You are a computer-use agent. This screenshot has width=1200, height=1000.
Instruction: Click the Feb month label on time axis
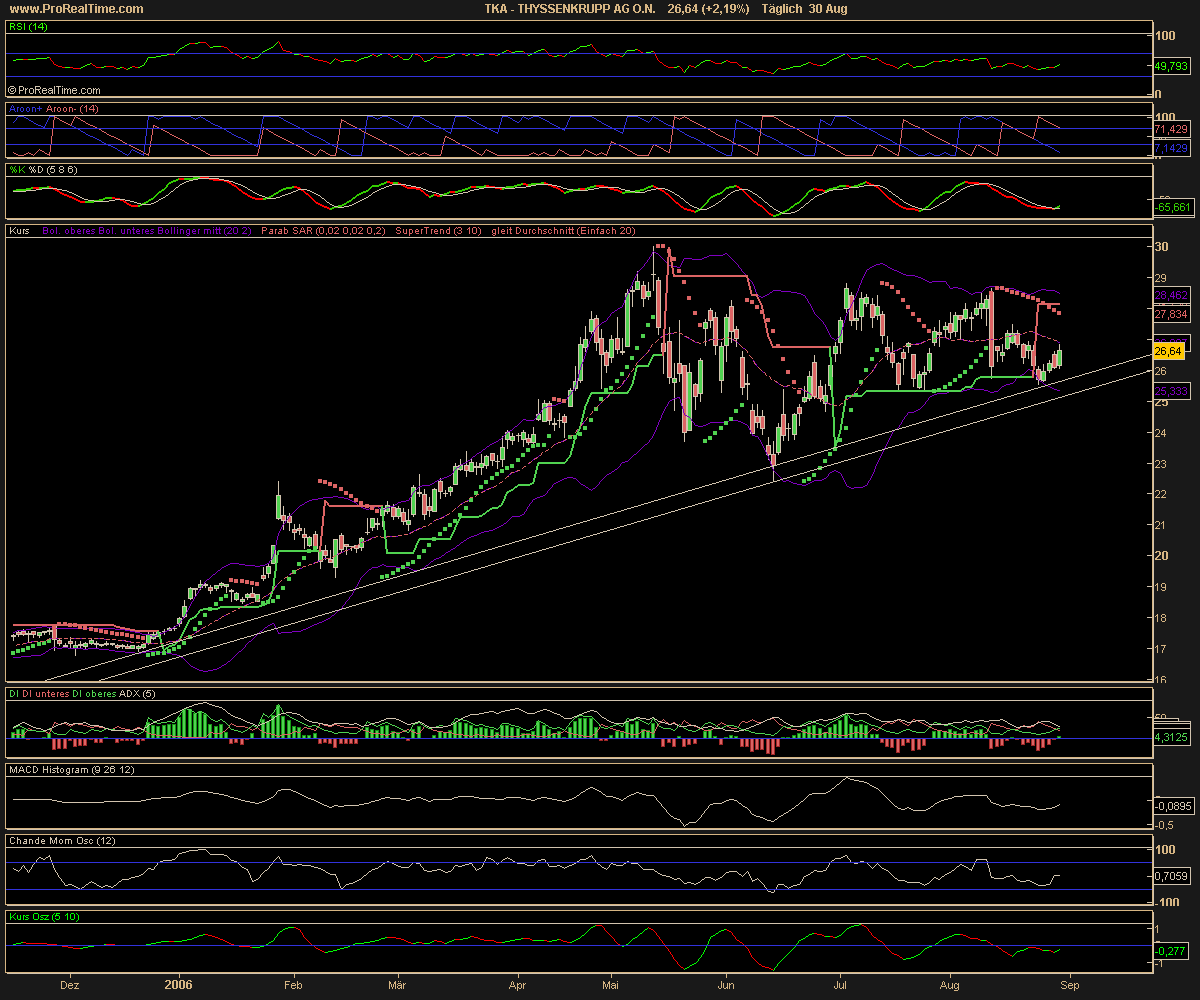click(293, 984)
